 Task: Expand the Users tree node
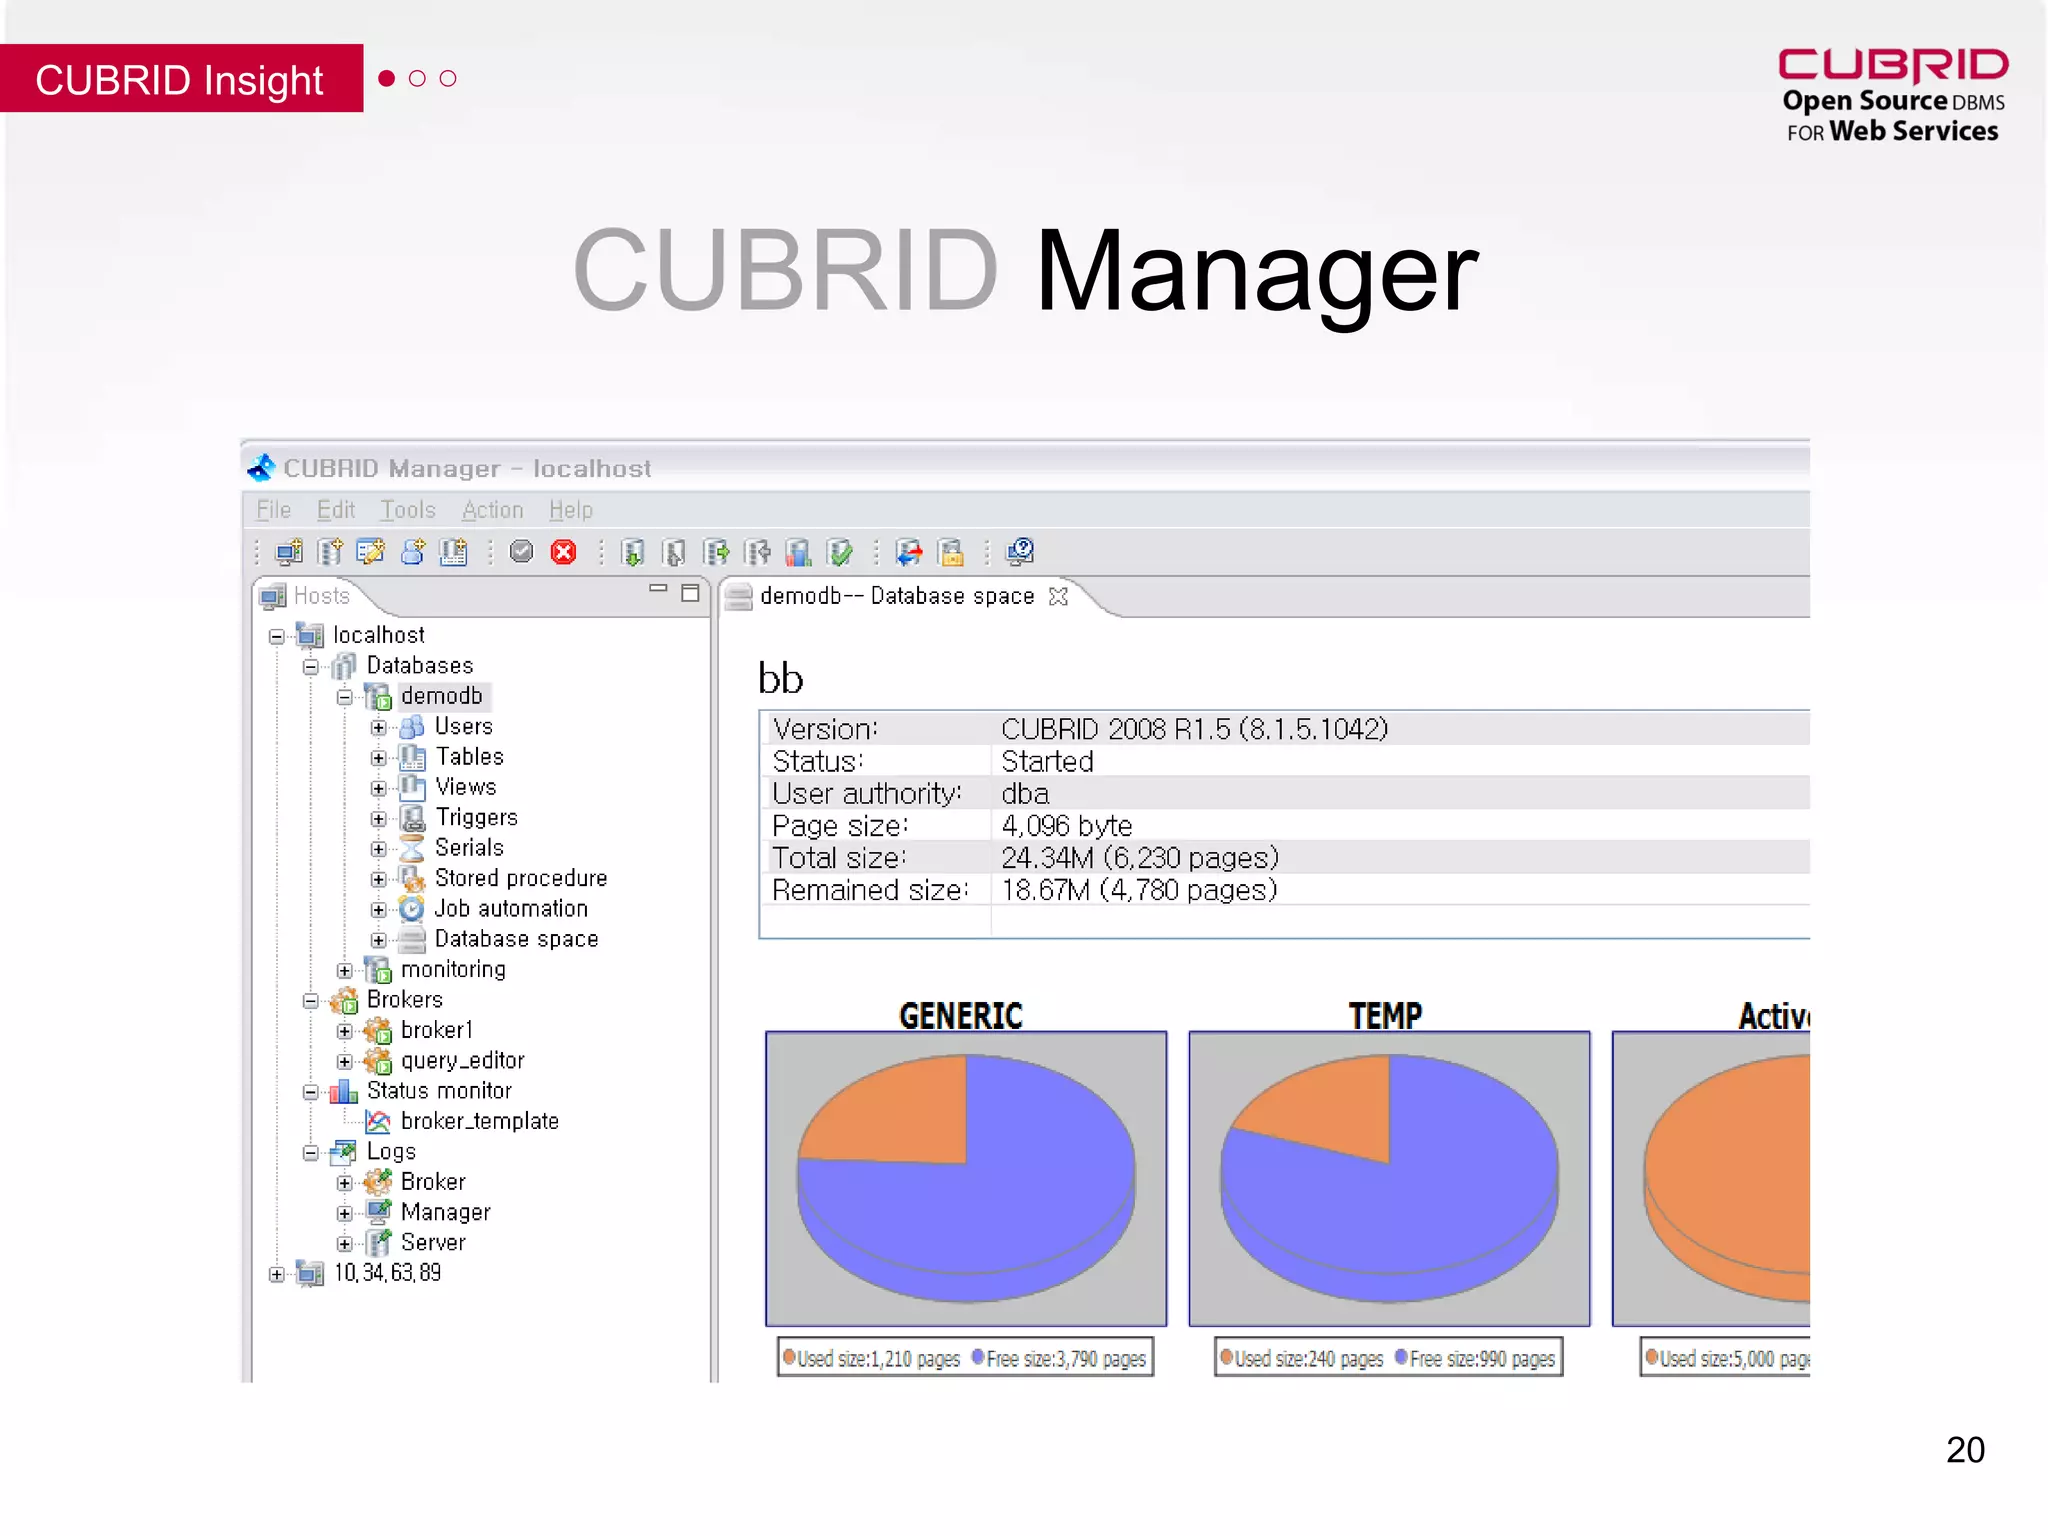(378, 727)
